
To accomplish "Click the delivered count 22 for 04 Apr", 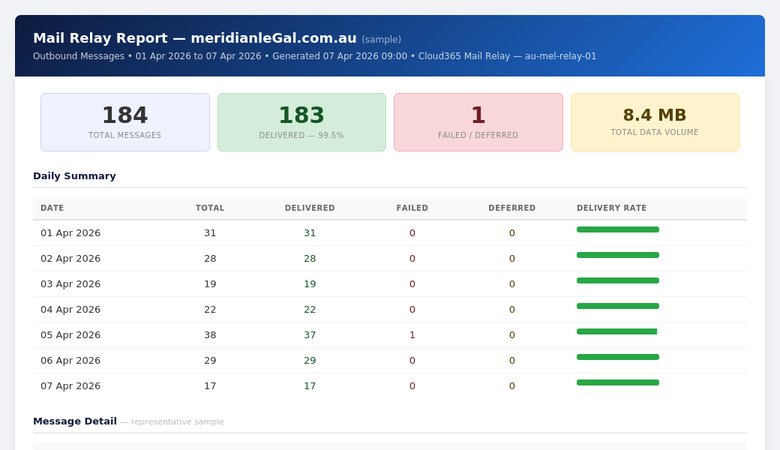I will (309, 309).
